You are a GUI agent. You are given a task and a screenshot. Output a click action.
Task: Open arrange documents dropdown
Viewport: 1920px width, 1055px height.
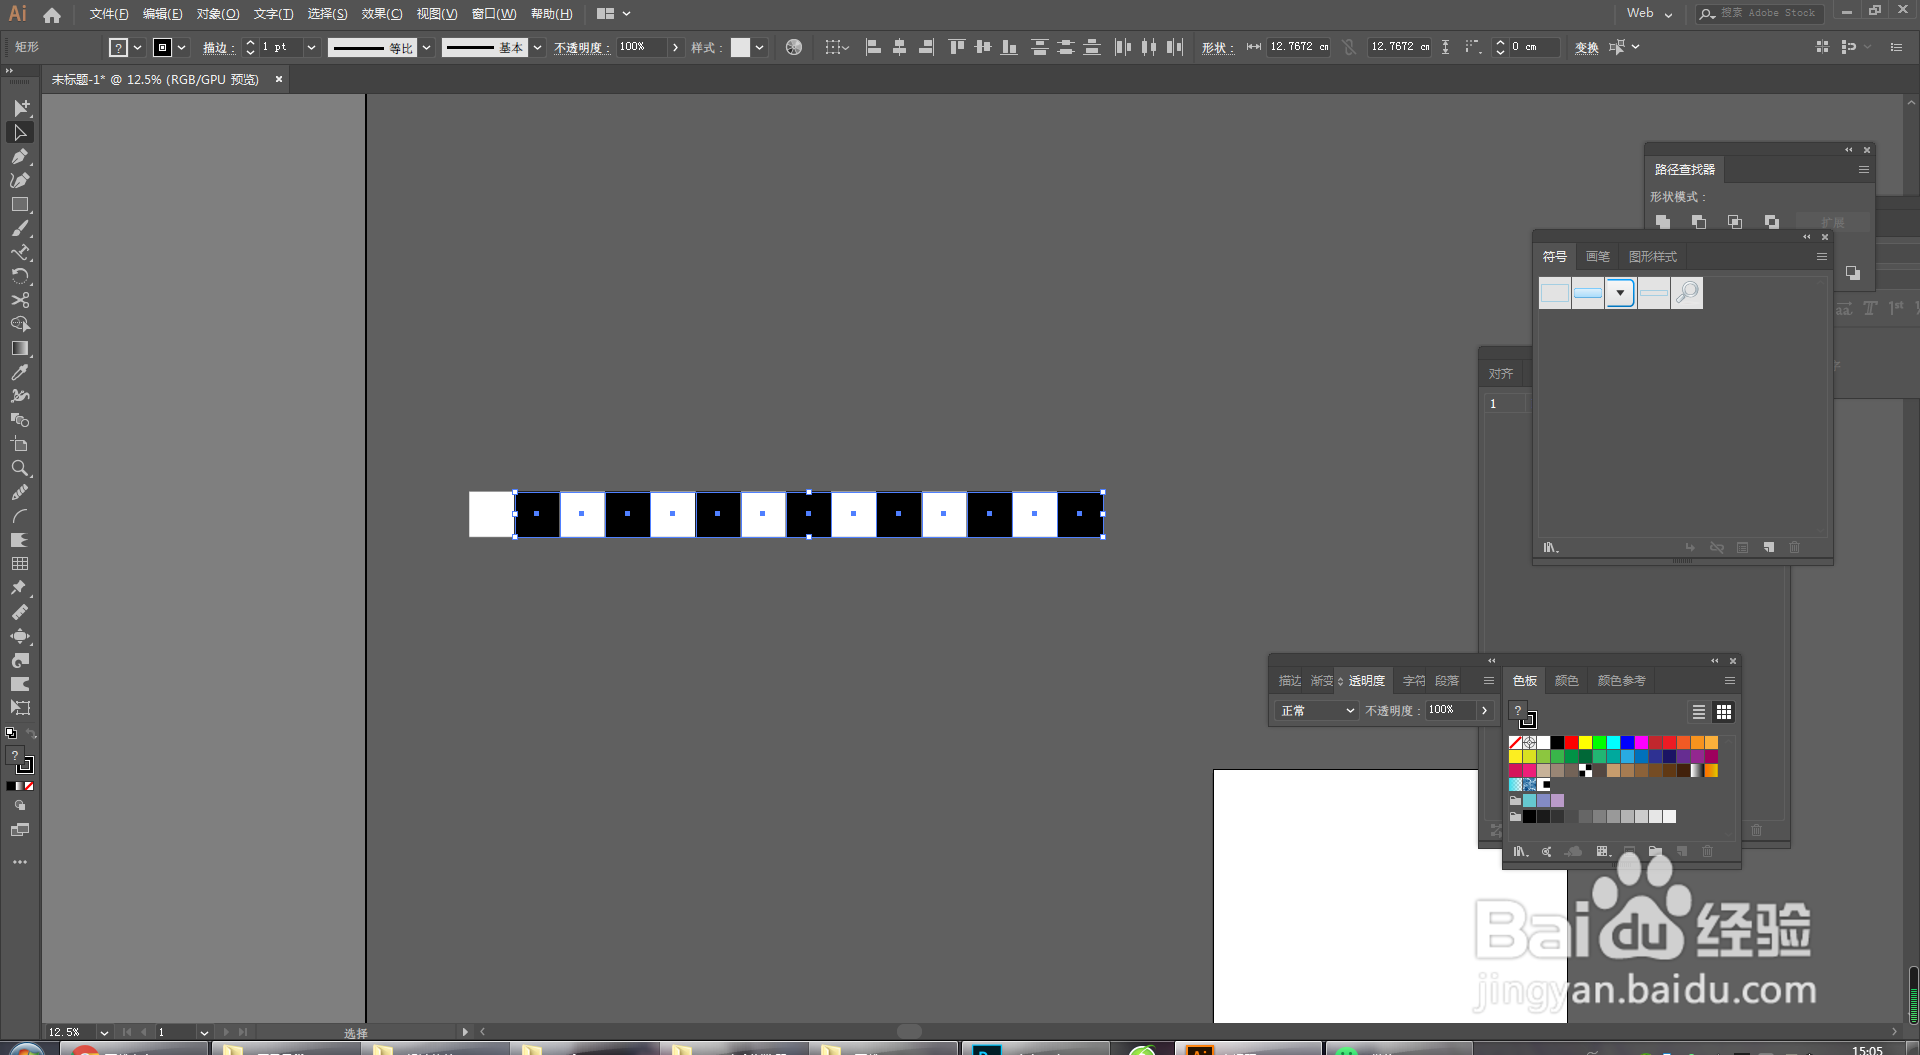pyautogui.click(x=614, y=14)
